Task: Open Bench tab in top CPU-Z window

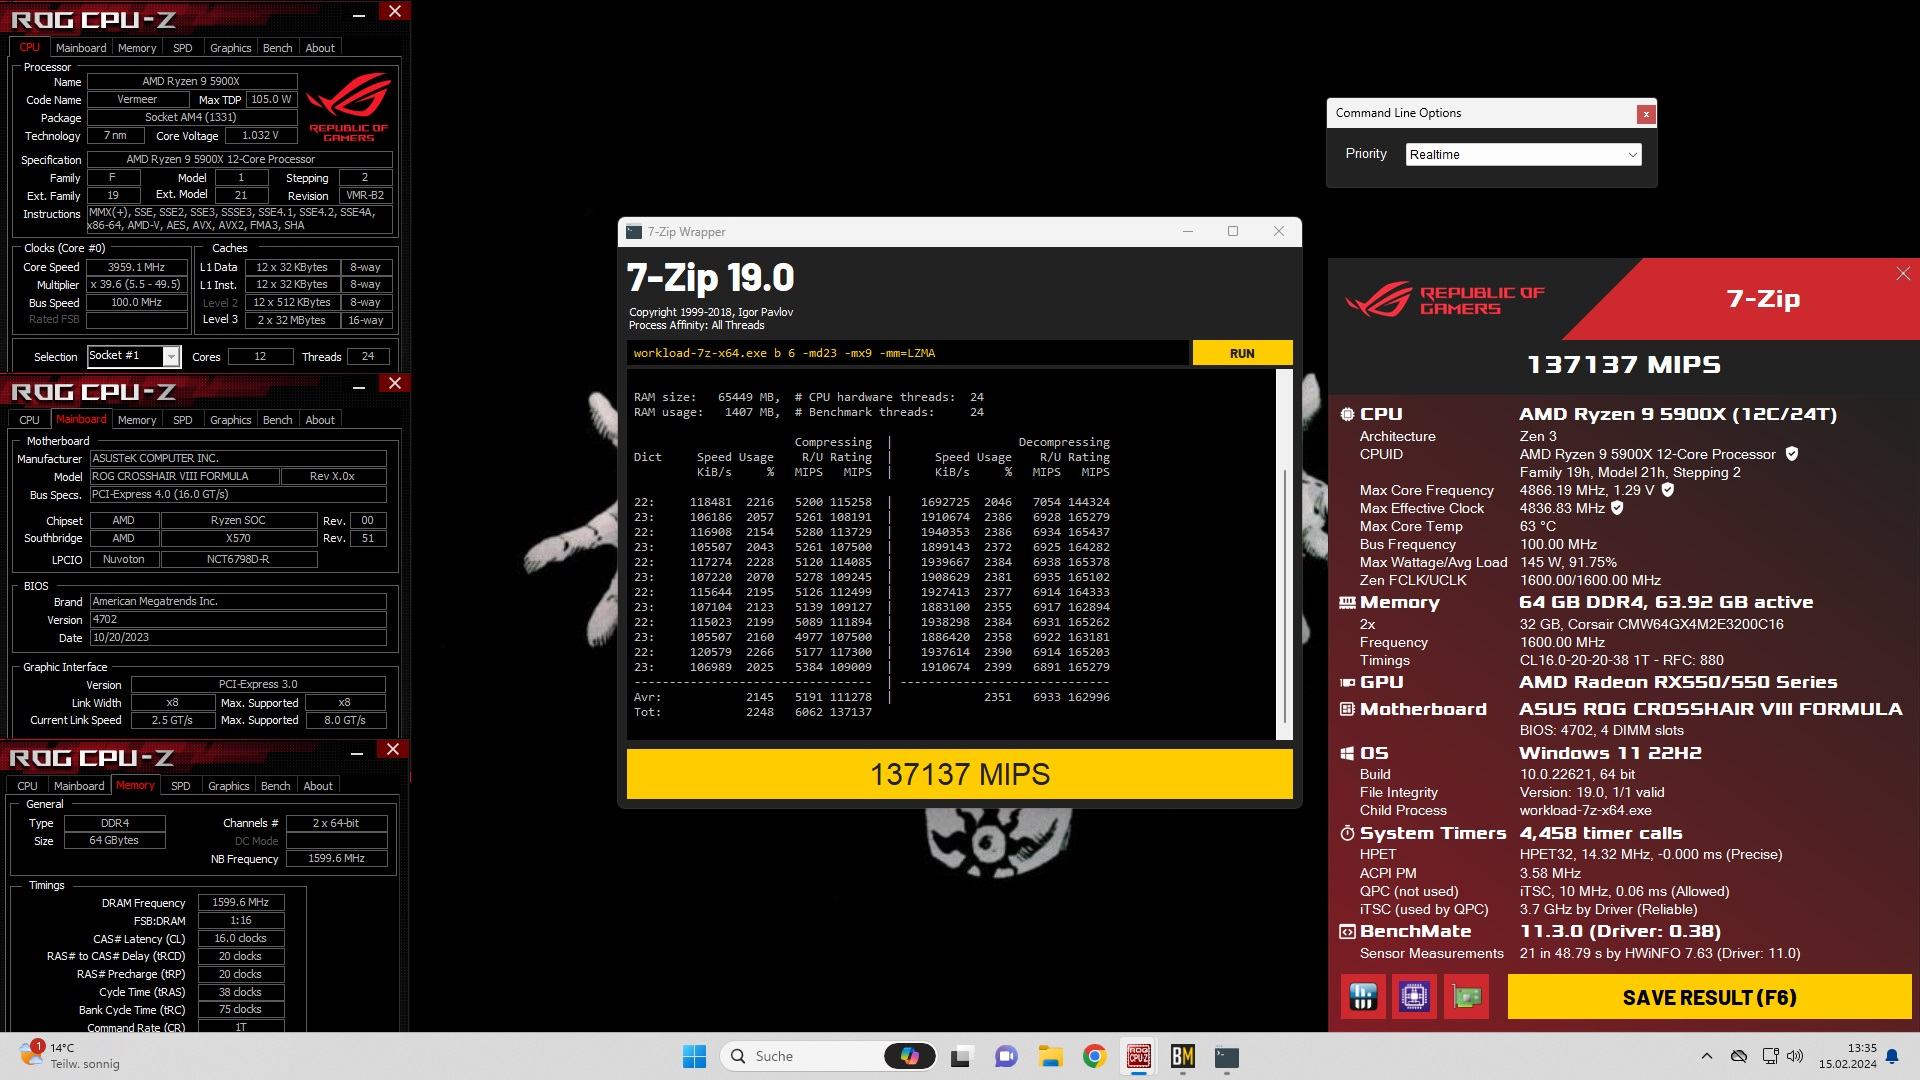Action: 278,48
